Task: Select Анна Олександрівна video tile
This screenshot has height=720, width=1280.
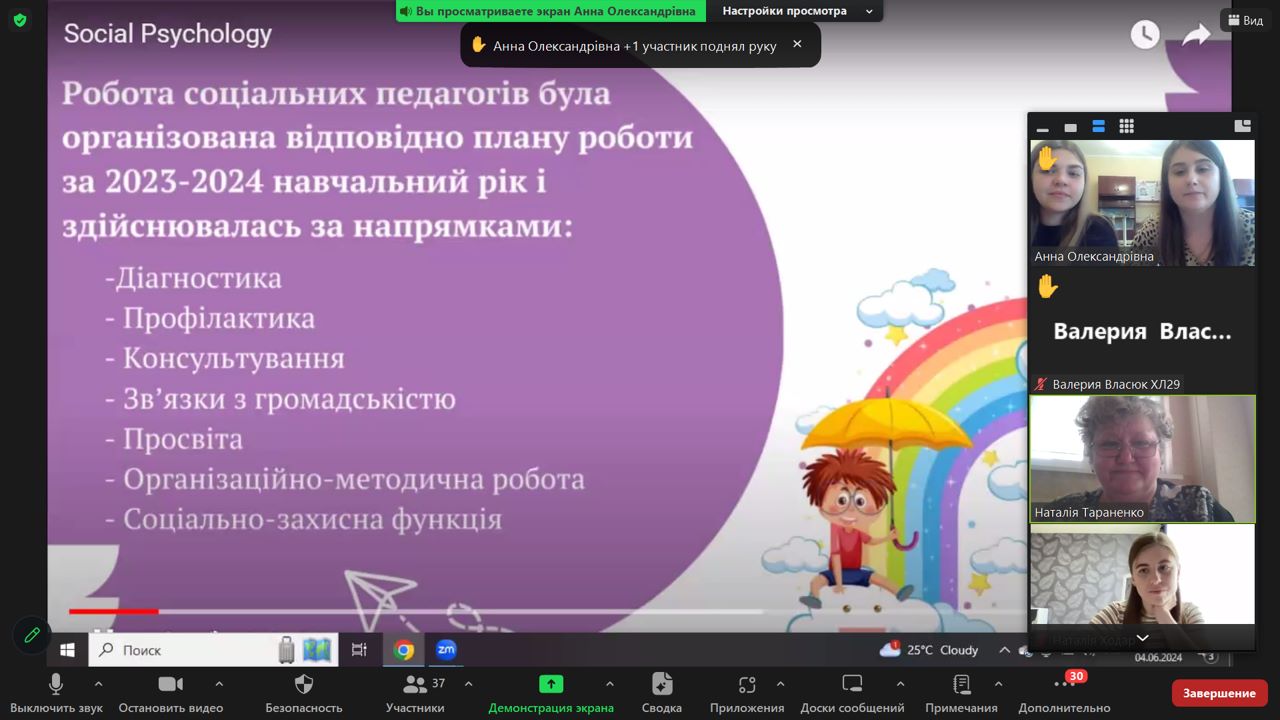Action: tap(1142, 202)
